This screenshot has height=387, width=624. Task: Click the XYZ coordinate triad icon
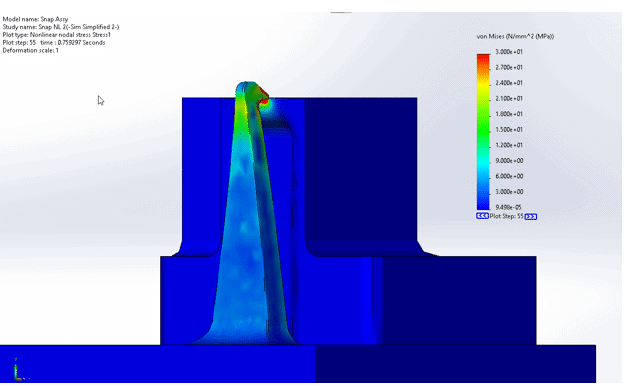18,369
